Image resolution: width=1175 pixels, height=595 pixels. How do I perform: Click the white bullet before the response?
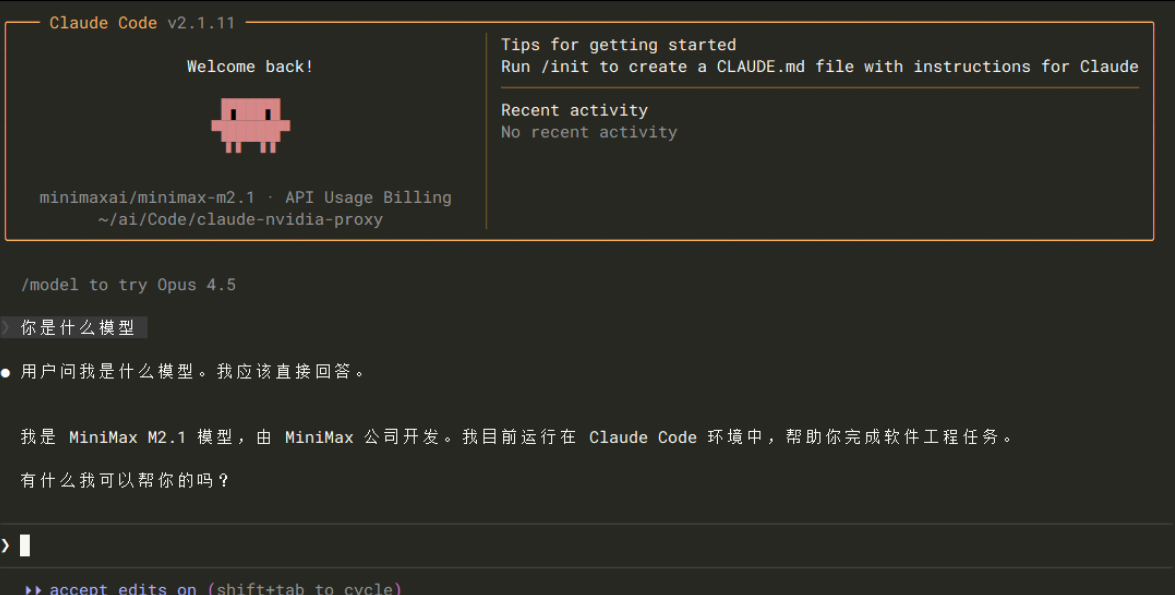tap(6, 373)
